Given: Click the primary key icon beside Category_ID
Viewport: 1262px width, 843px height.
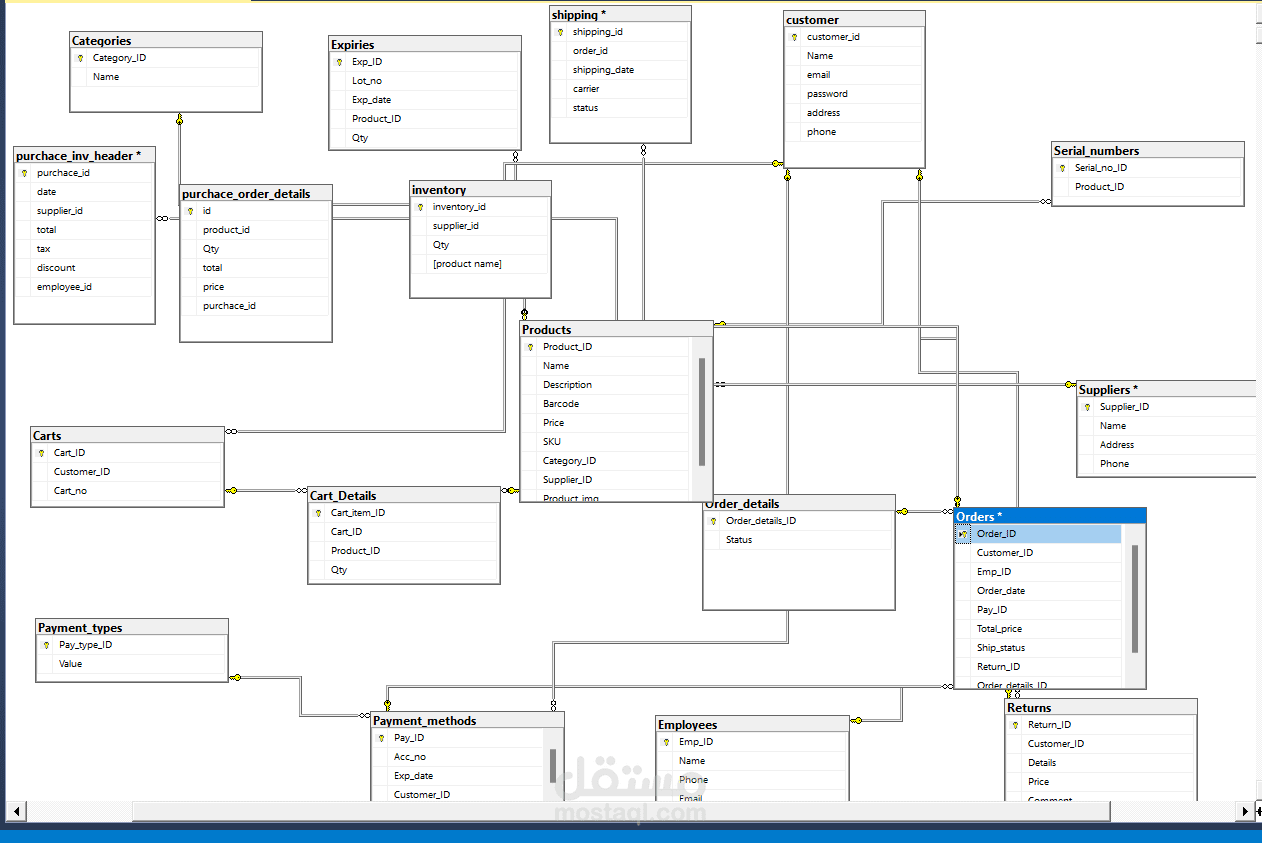Looking at the screenshot, I should click(x=80, y=58).
